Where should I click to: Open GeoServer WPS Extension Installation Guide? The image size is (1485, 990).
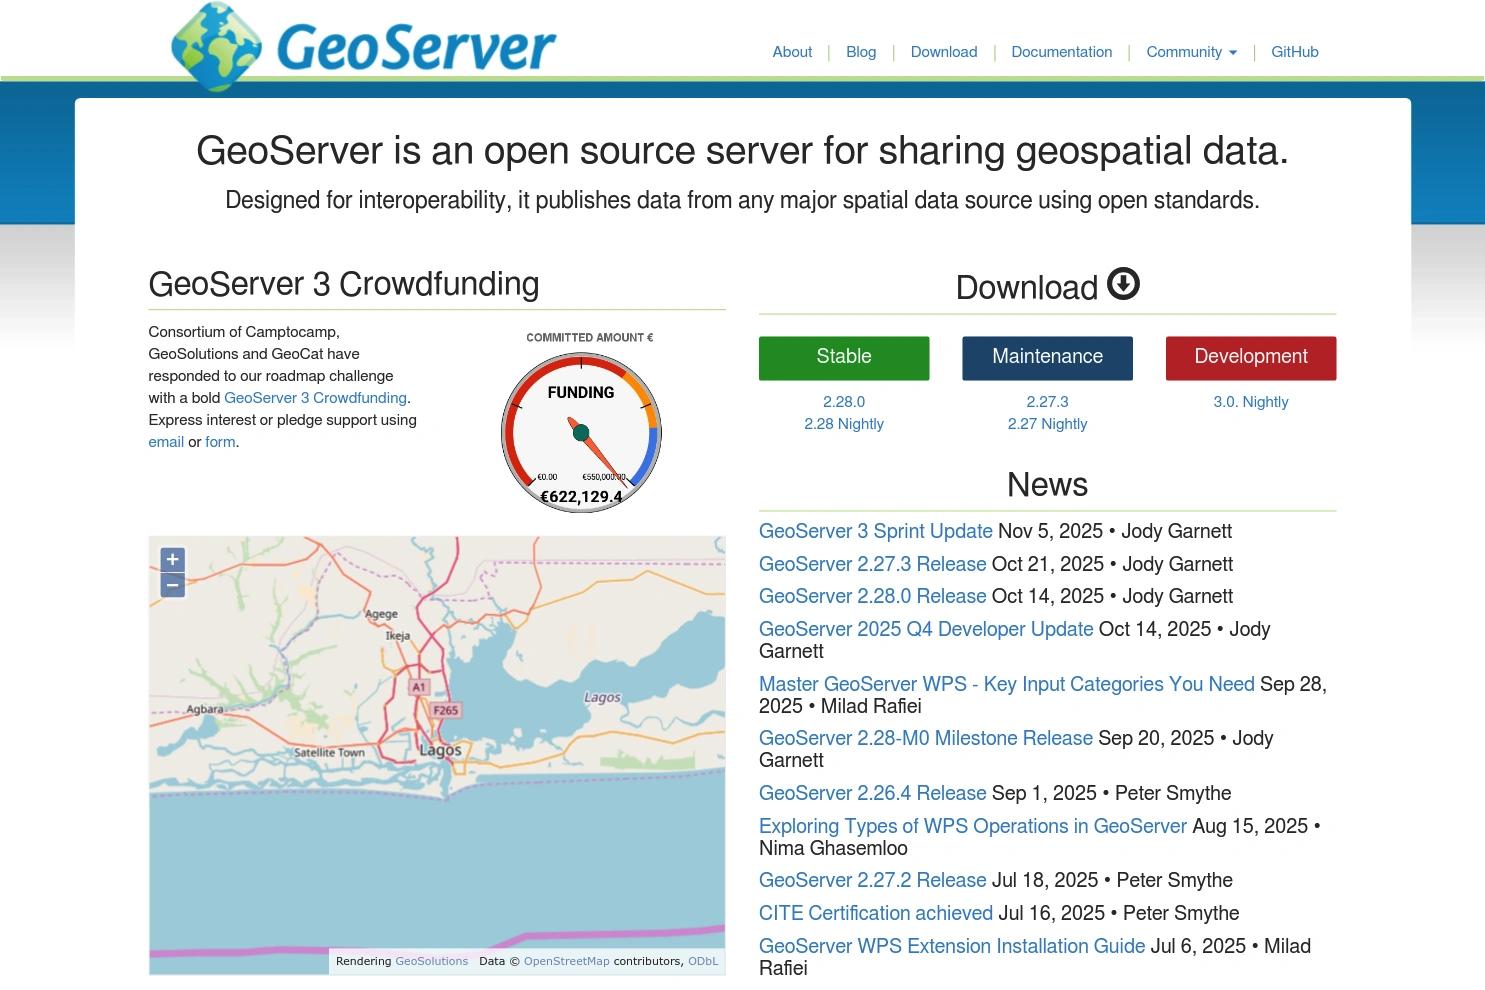click(x=952, y=946)
